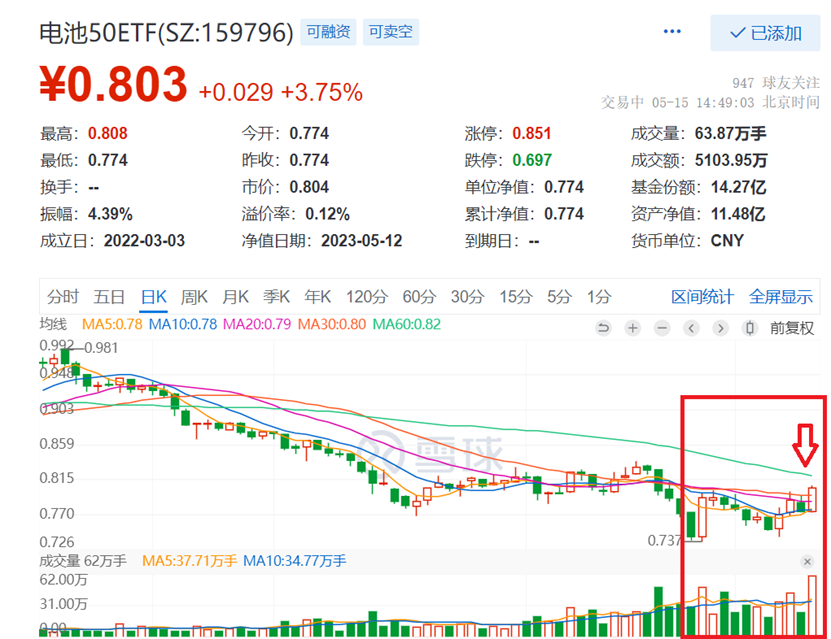Select the 季K chart tab
This screenshot has height=639, width=831.
click(x=277, y=297)
